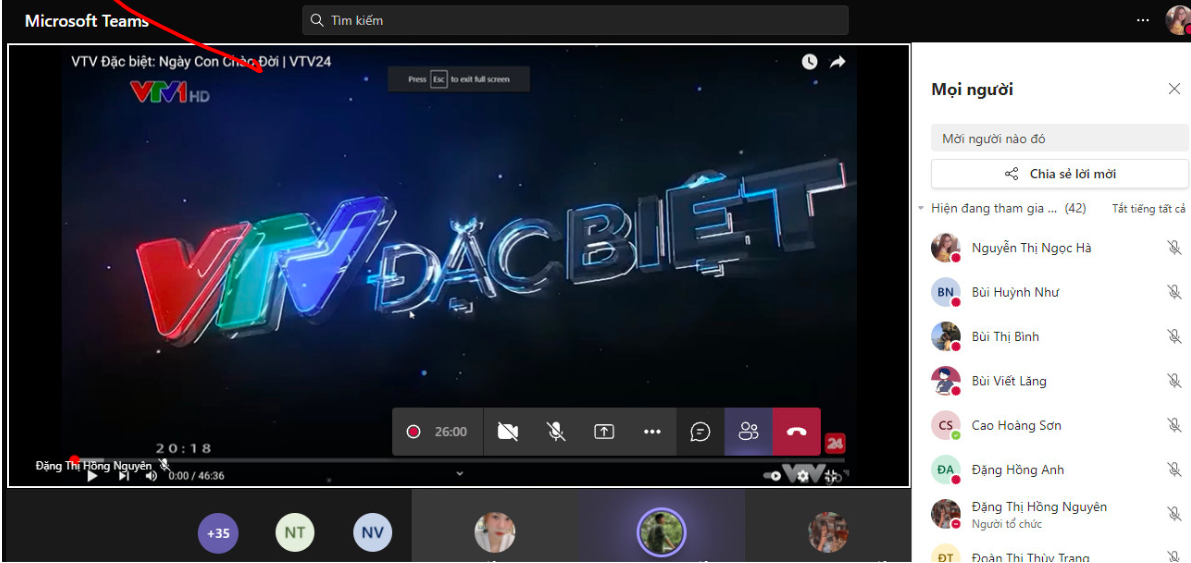Image resolution: width=1191 pixels, height=563 pixels.
Task: Click the Microsoft Teams title
Action: pyautogui.click(x=87, y=21)
